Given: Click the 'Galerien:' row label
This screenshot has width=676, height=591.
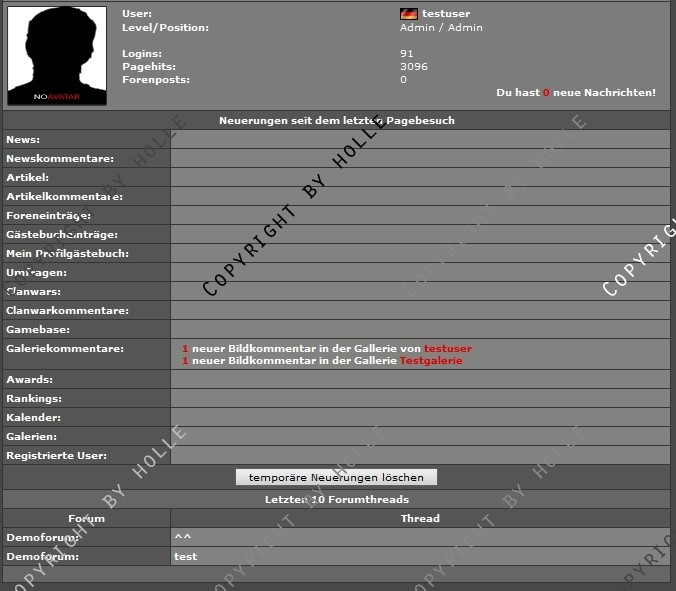Looking at the screenshot, I should click(31, 436).
